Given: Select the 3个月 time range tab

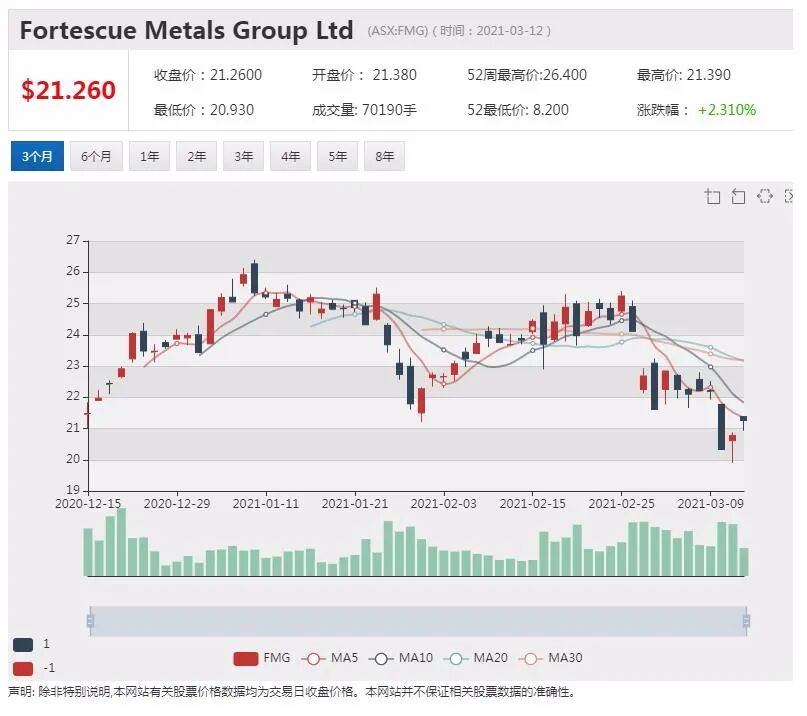Looking at the screenshot, I should pos(37,156).
